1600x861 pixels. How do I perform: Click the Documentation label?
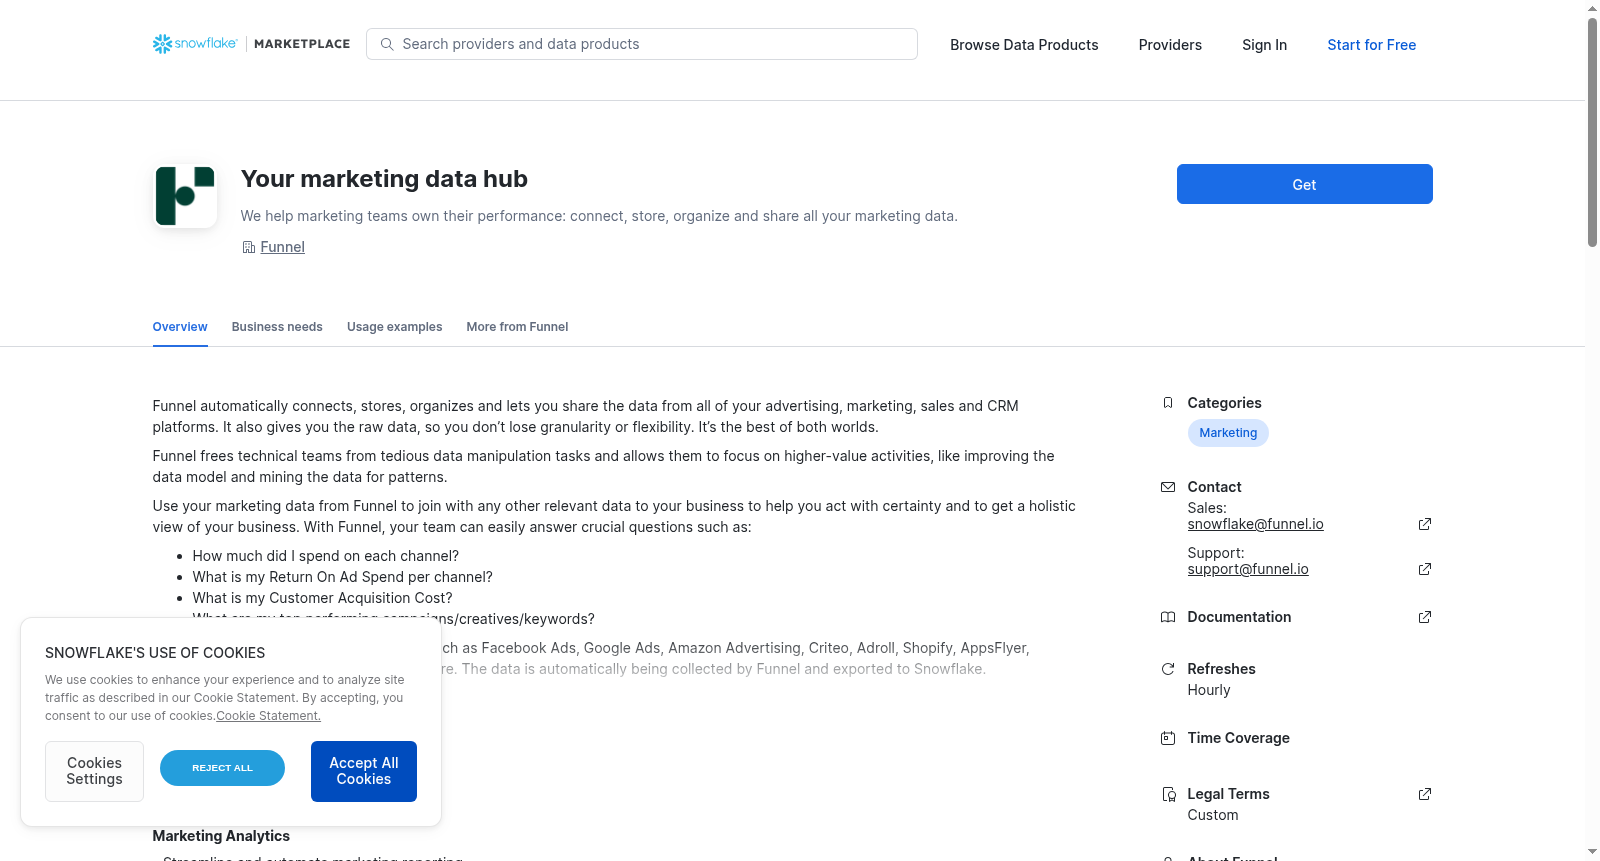[1239, 617]
